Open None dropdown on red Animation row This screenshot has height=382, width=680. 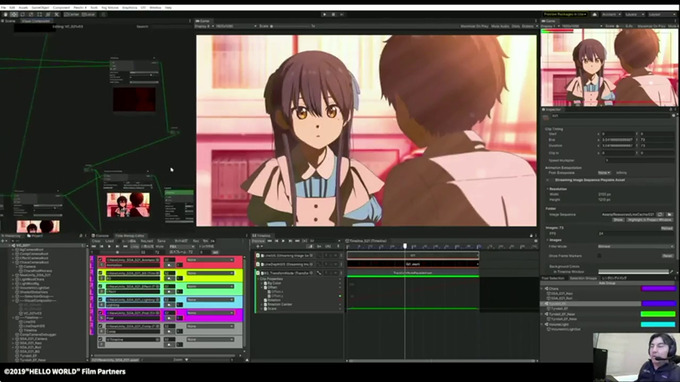210,260
